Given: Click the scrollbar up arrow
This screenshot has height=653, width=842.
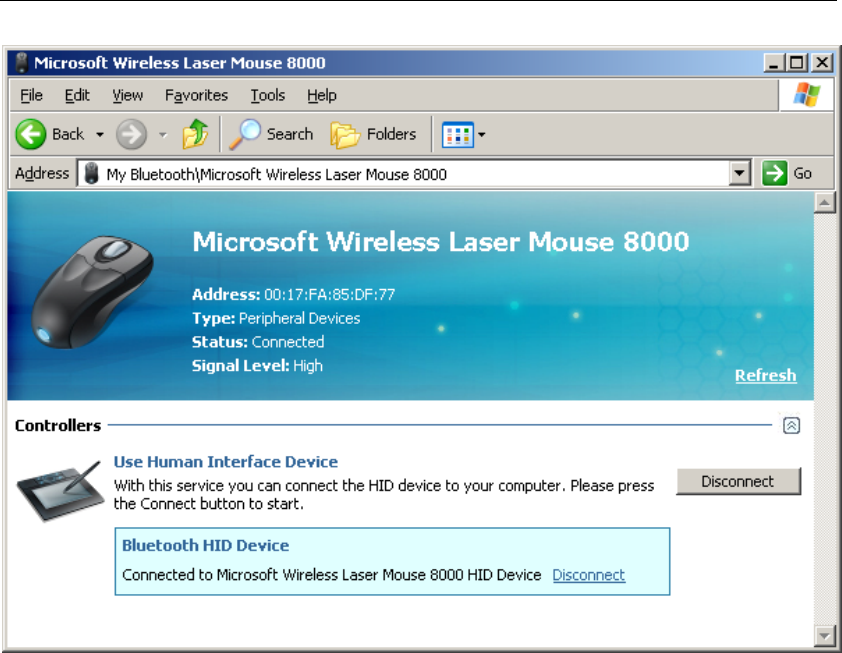Looking at the screenshot, I should [824, 203].
